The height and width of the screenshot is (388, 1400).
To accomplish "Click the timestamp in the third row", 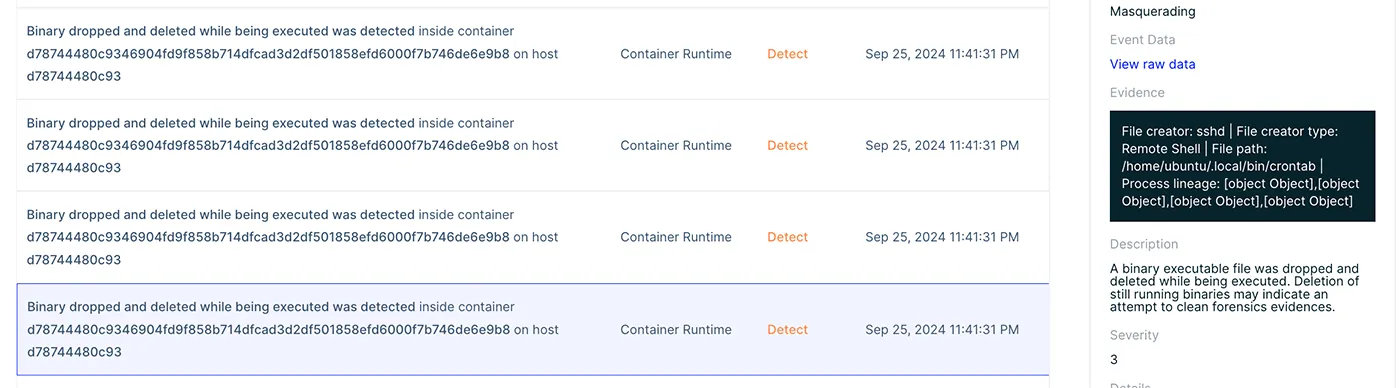I will point(942,237).
